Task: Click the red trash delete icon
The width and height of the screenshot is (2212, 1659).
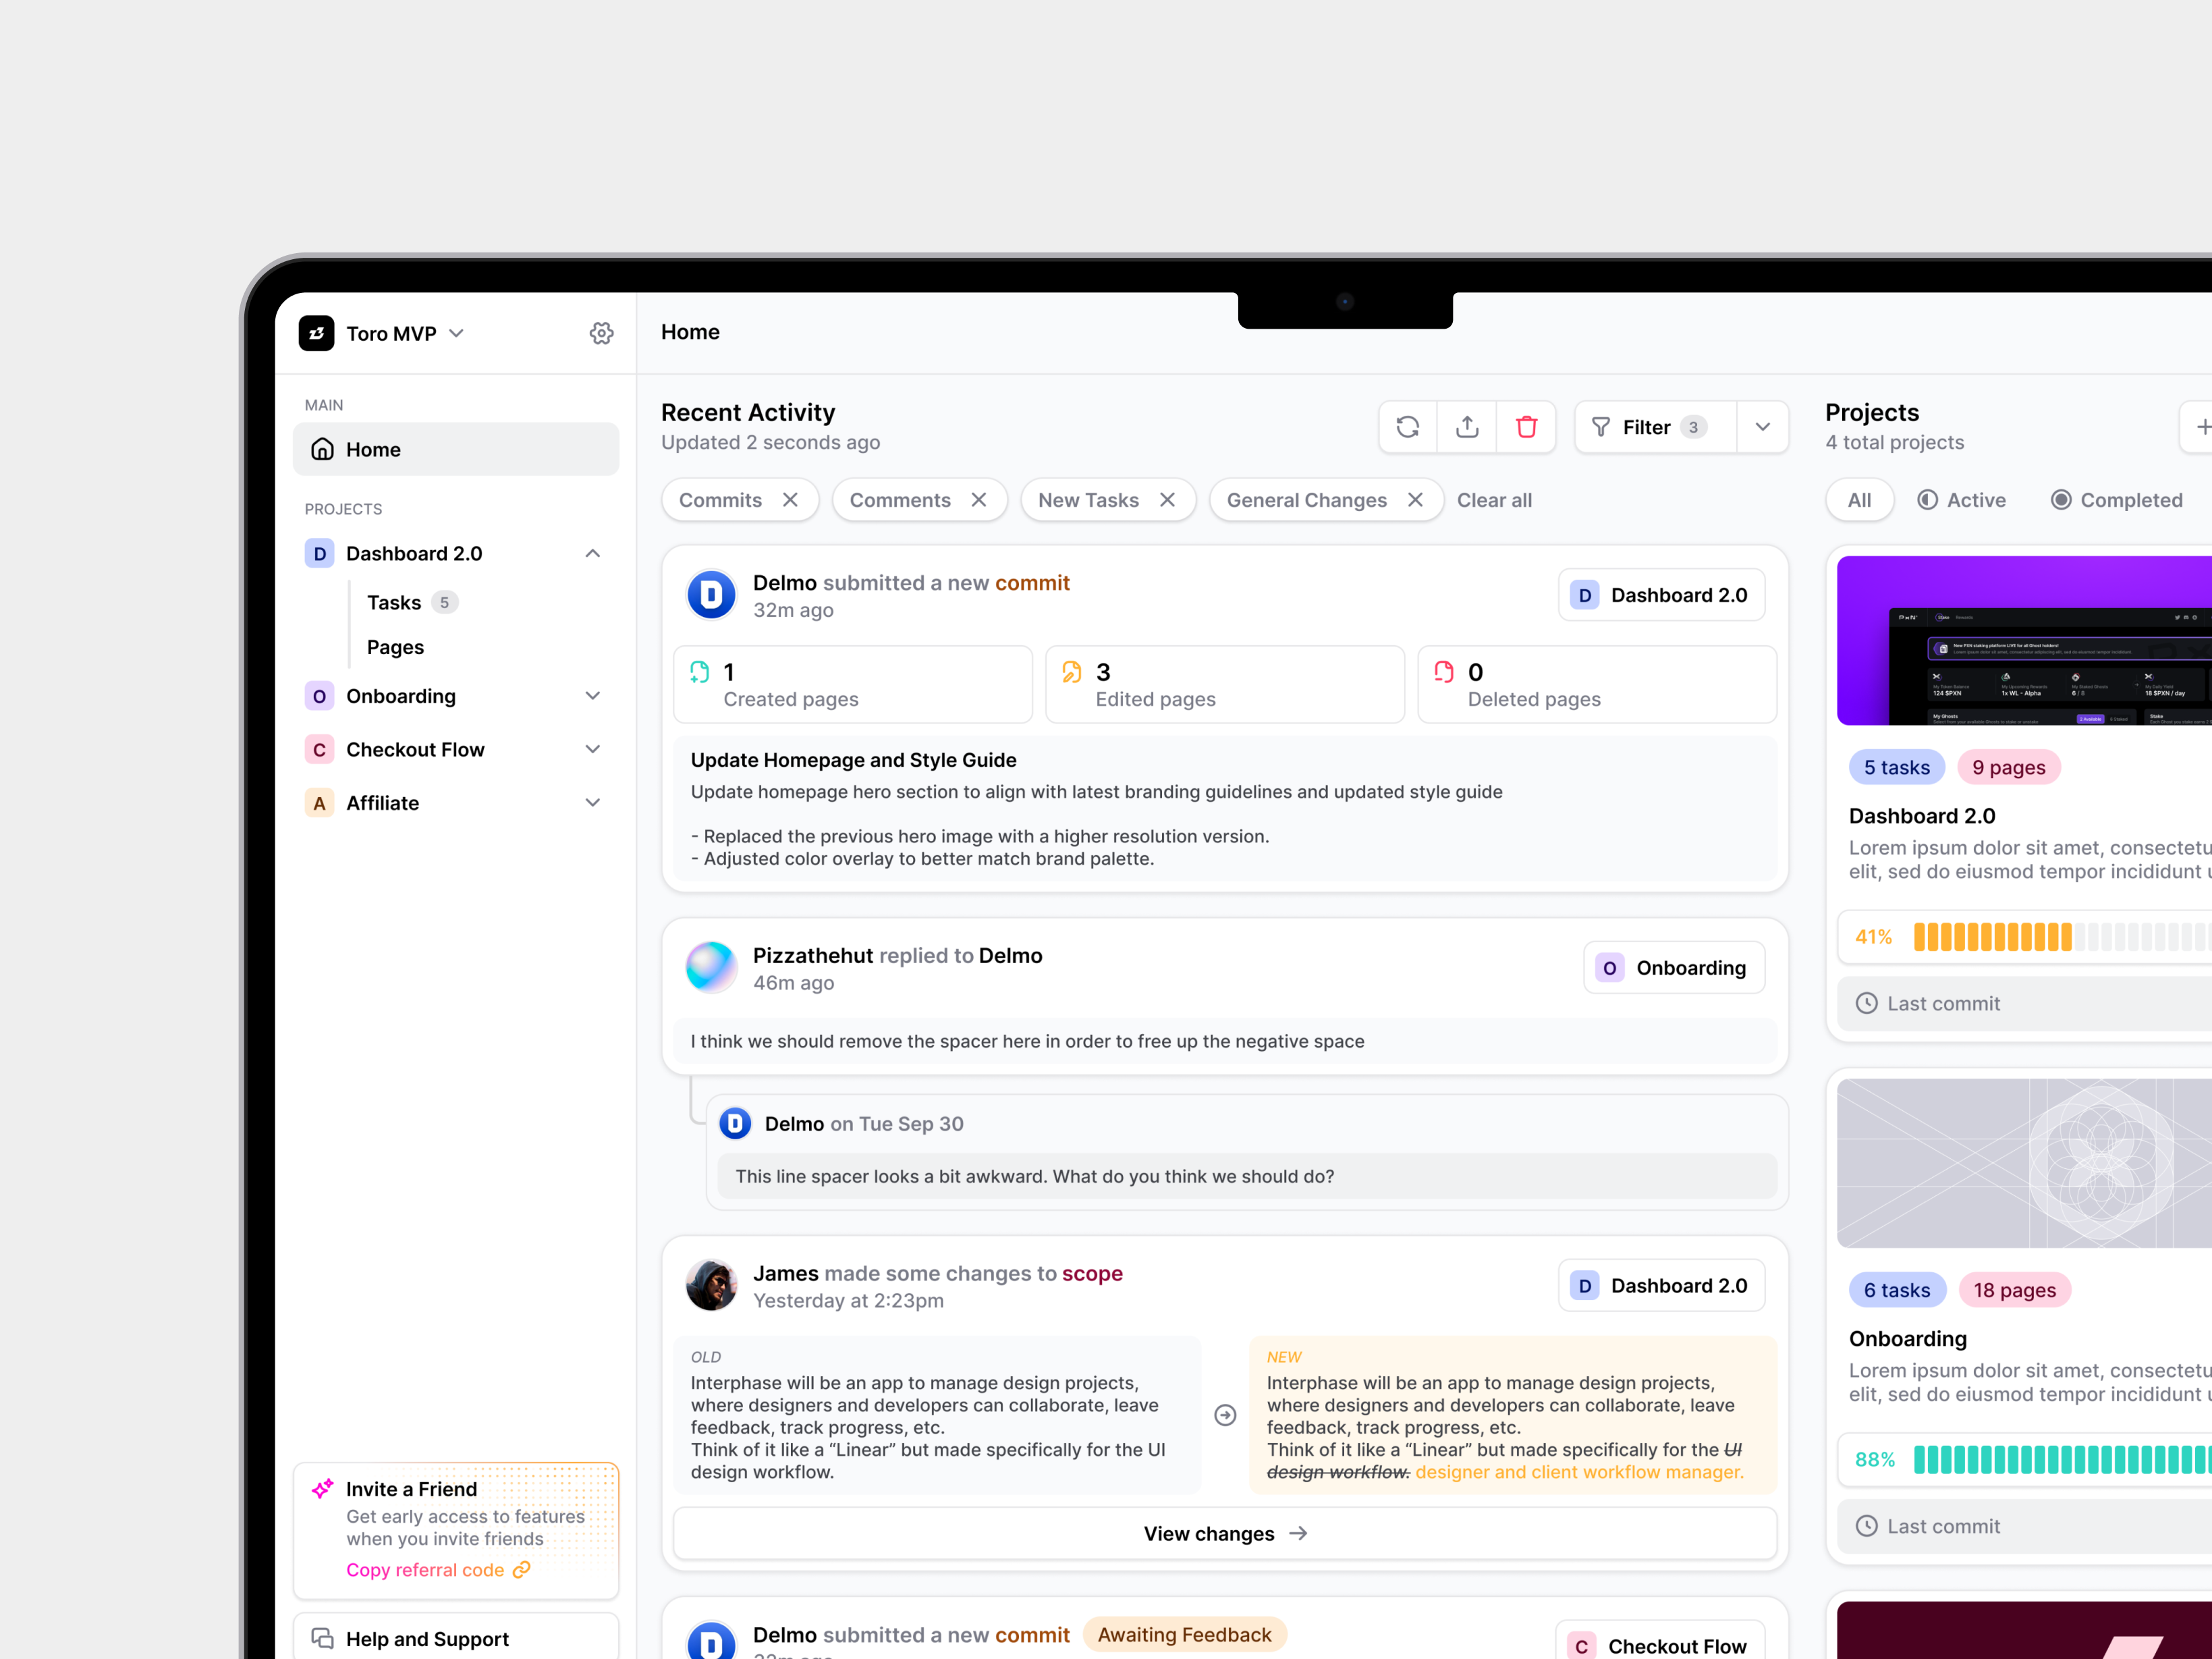Action: [1525, 427]
